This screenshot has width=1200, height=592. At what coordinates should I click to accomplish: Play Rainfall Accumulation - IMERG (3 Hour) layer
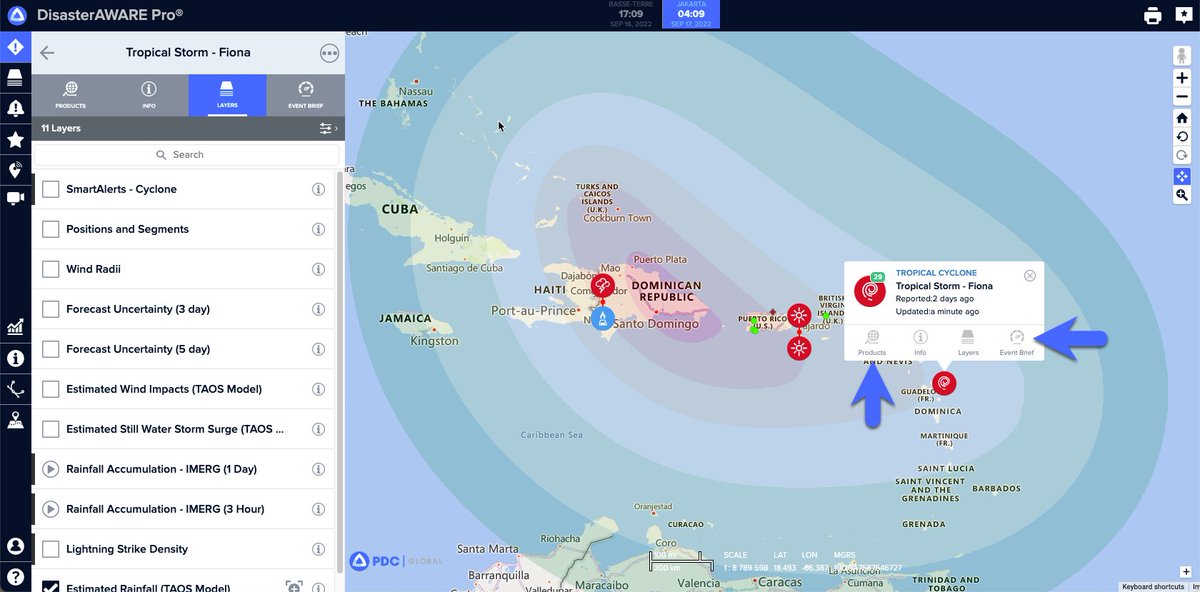50,509
